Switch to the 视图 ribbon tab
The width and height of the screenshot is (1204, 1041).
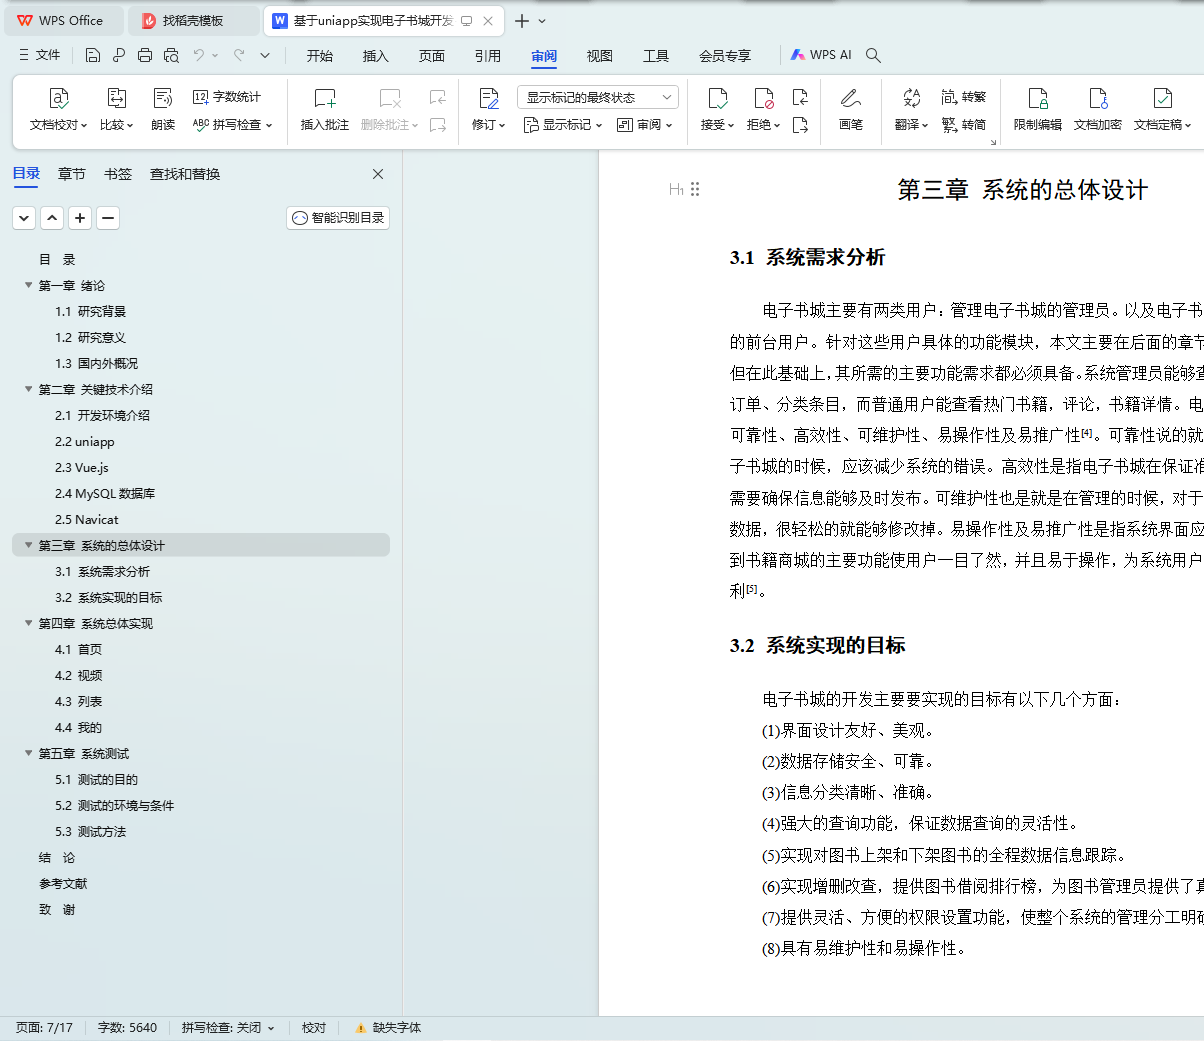(x=599, y=56)
